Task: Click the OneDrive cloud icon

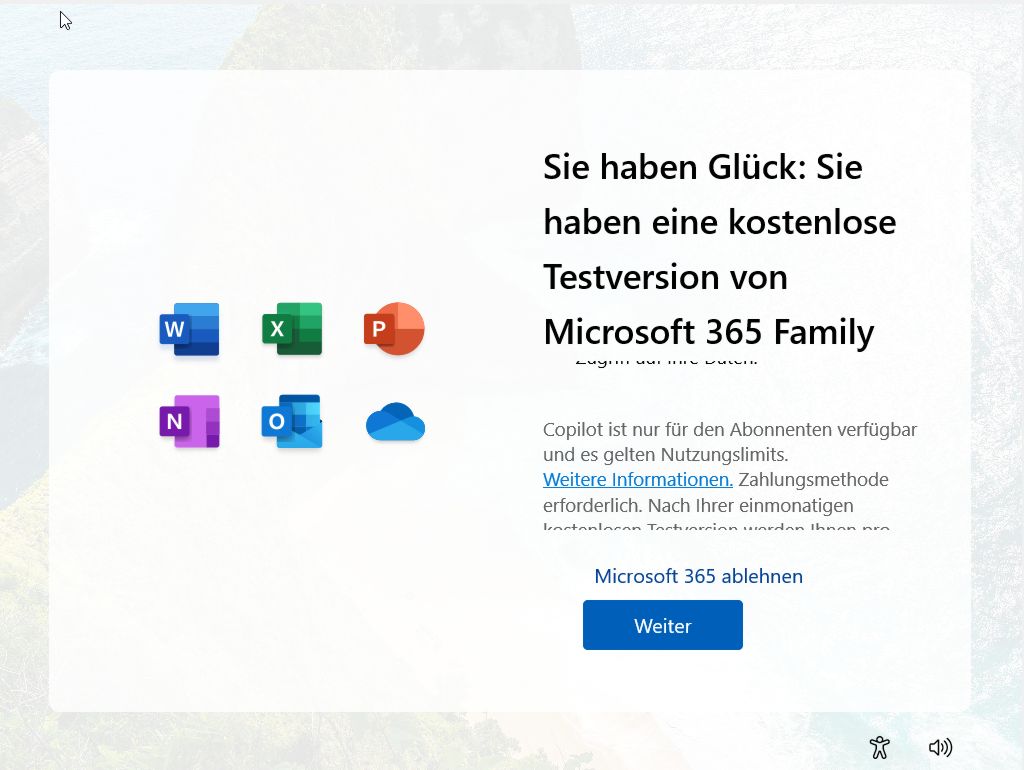Action: click(x=395, y=423)
